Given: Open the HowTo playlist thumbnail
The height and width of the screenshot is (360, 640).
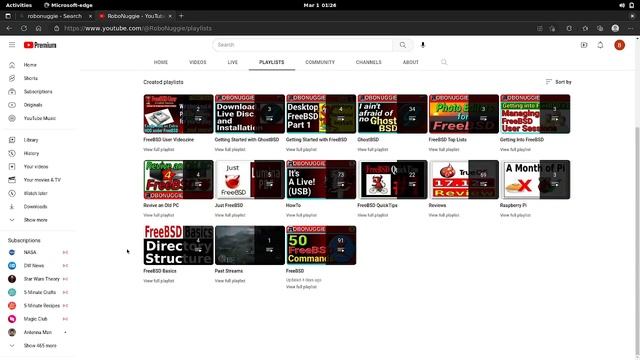Looking at the screenshot, I should click(x=321, y=180).
